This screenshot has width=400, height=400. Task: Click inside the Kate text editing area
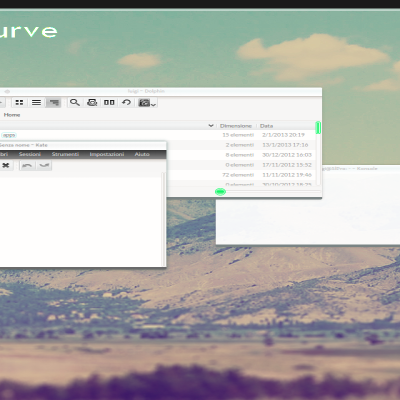pyautogui.click(x=80, y=221)
